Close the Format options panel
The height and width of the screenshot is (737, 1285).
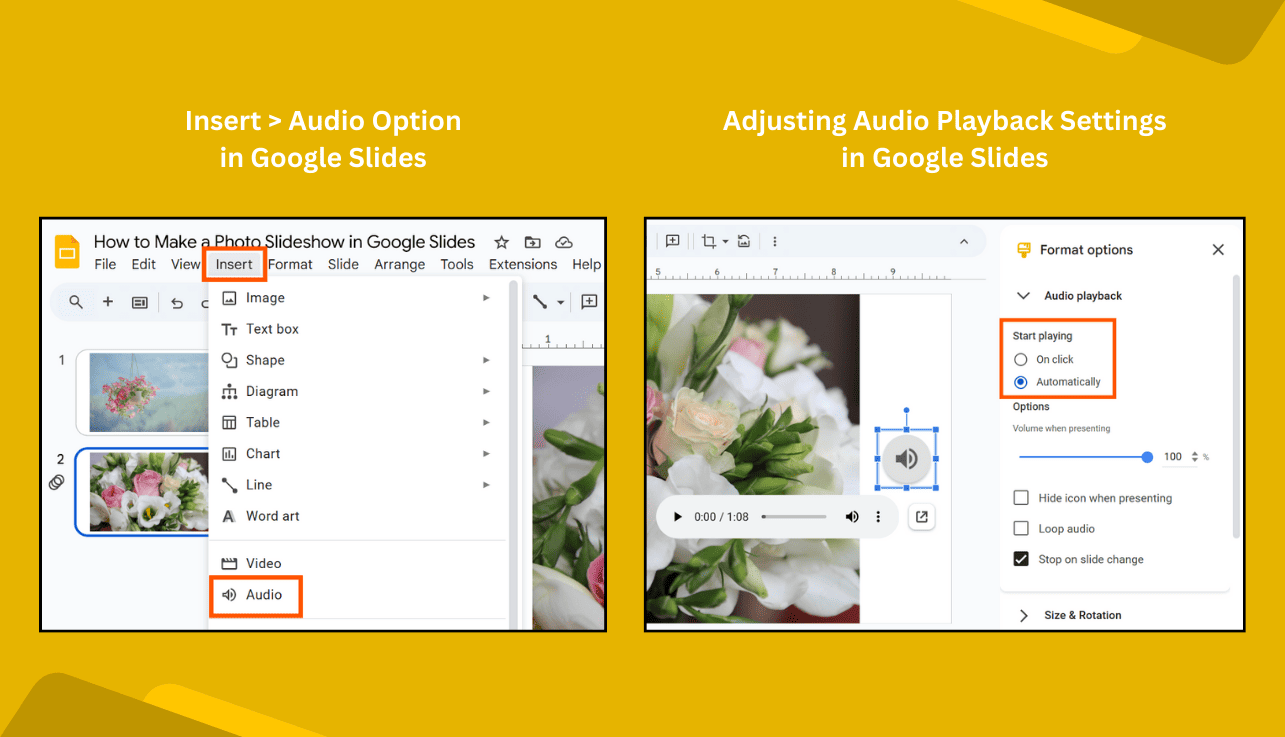pyautogui.click(x=1218, y=250)
